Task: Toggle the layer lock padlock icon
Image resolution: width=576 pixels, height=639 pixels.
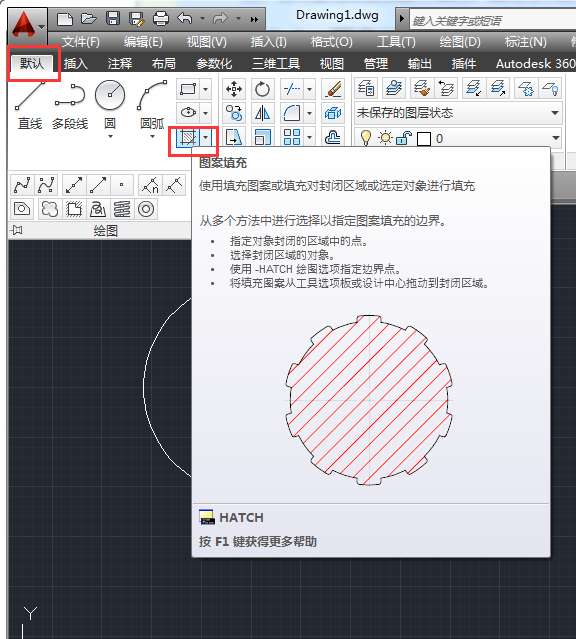Action: (x=404, y=138)
